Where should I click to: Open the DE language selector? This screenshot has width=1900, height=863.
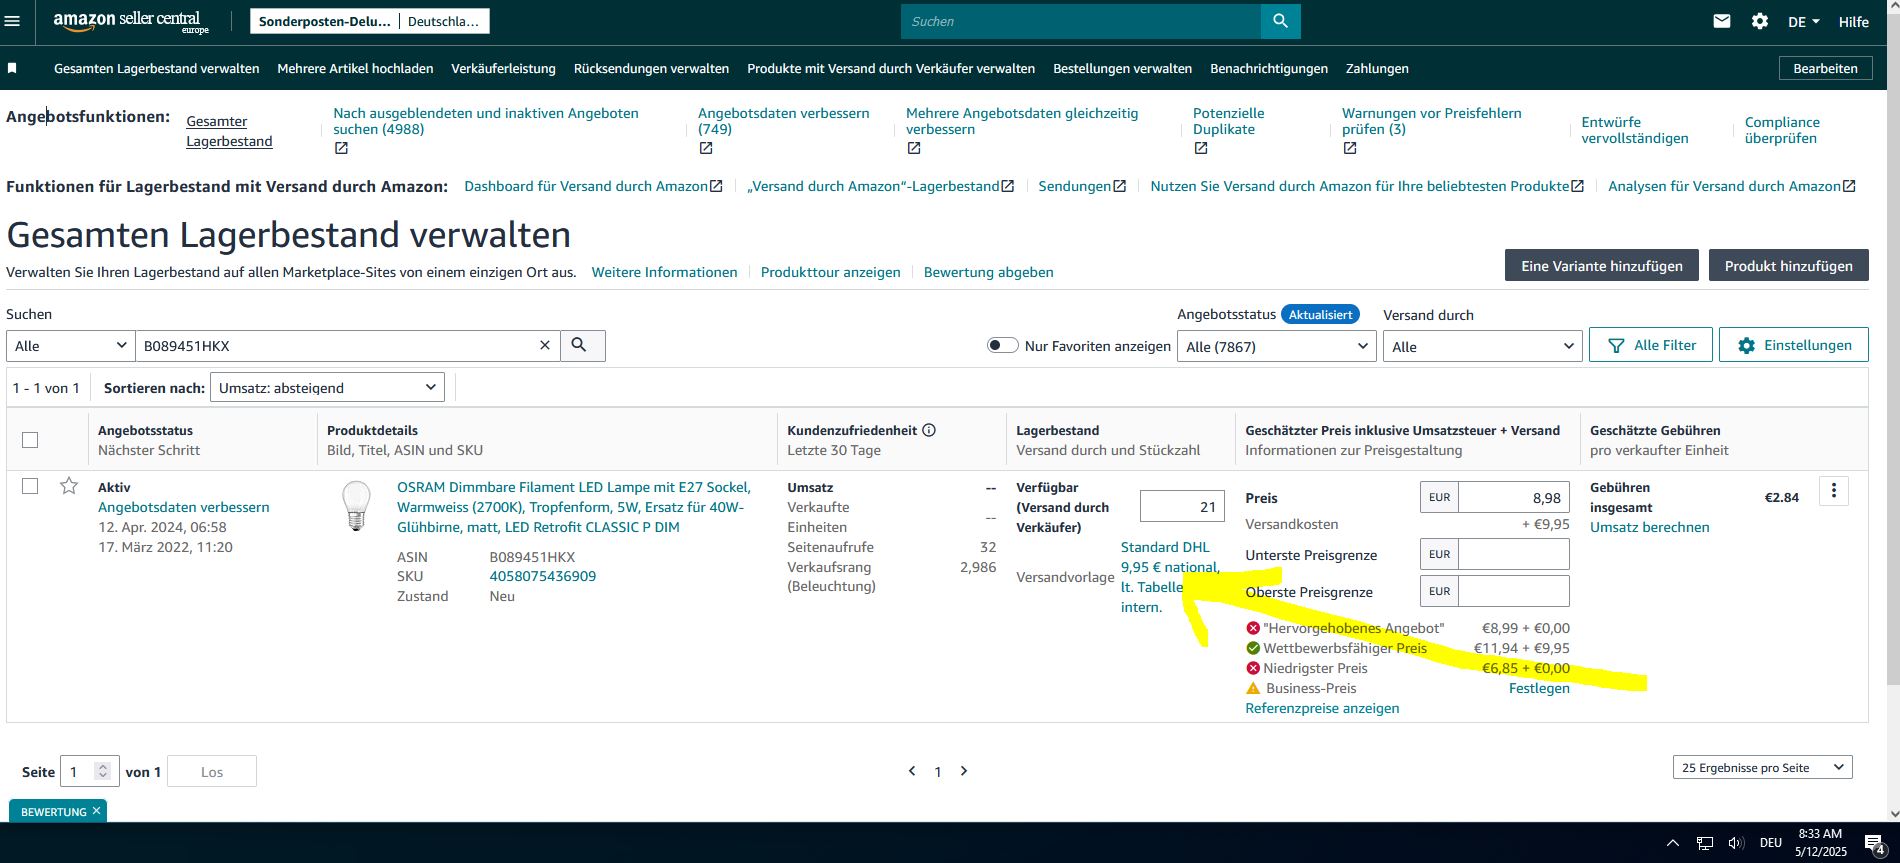(x=1803, y=21)
